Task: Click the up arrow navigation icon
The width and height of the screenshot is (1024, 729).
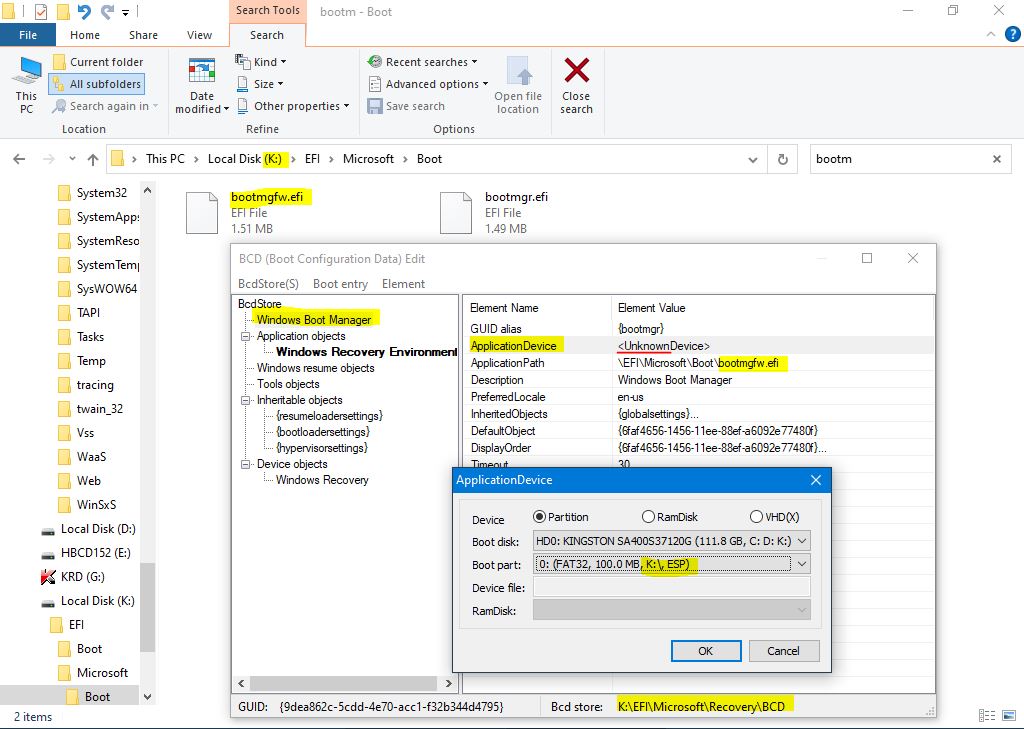Action: click(x=93, y=159)
